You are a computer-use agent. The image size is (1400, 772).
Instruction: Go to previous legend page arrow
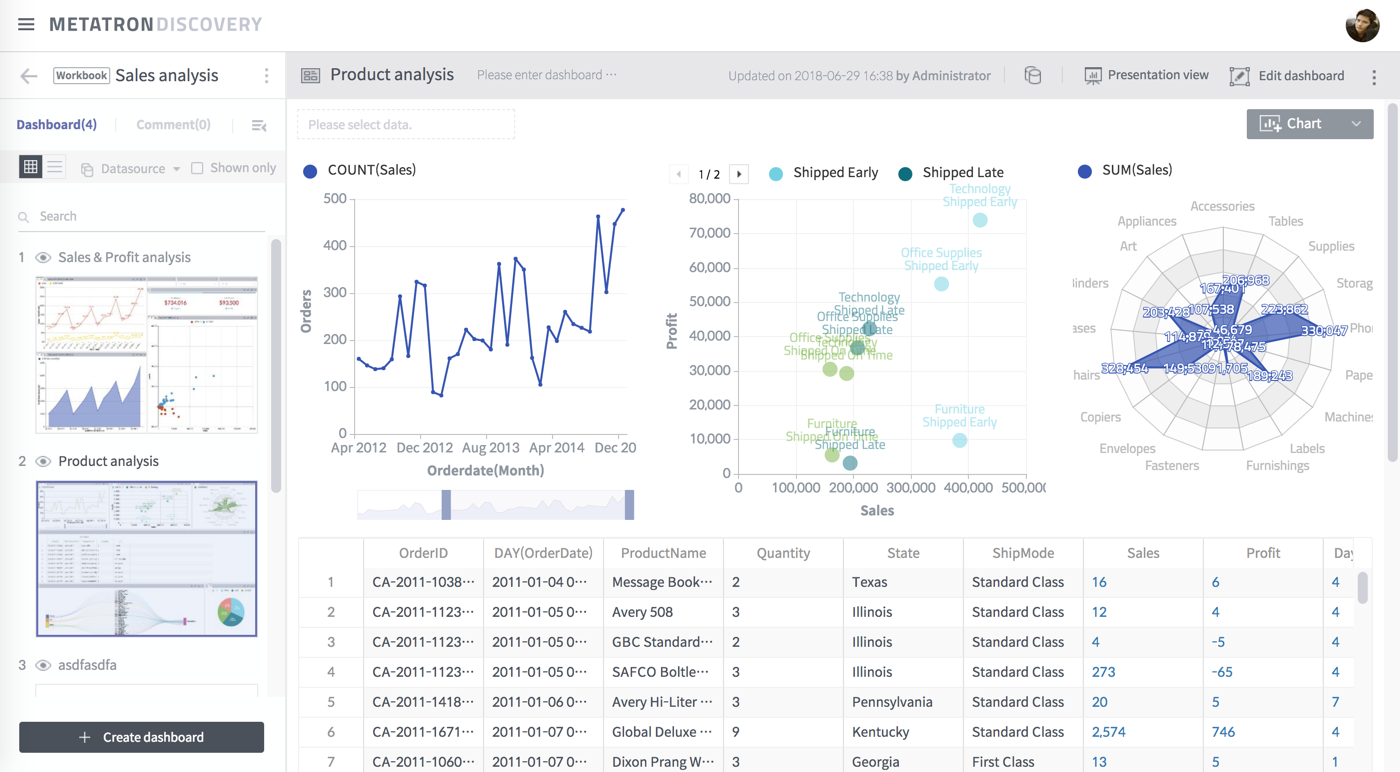(x=679, y=174)
